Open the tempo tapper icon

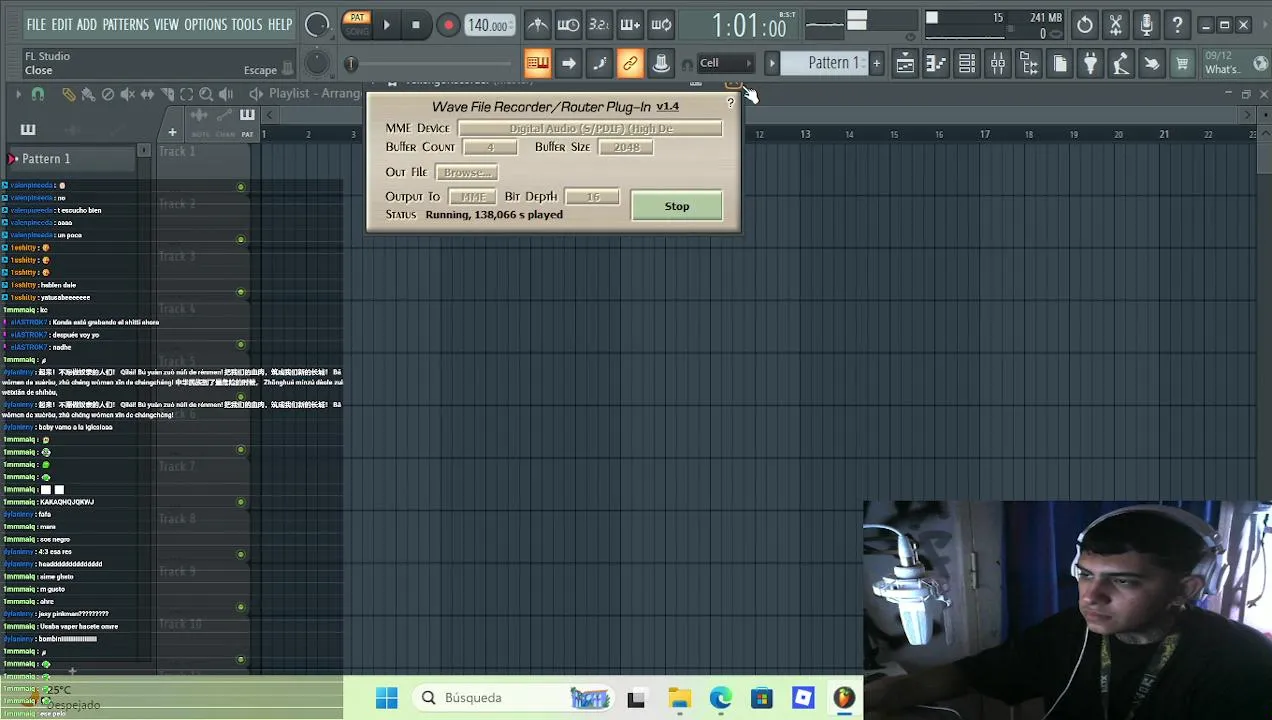1121,64
